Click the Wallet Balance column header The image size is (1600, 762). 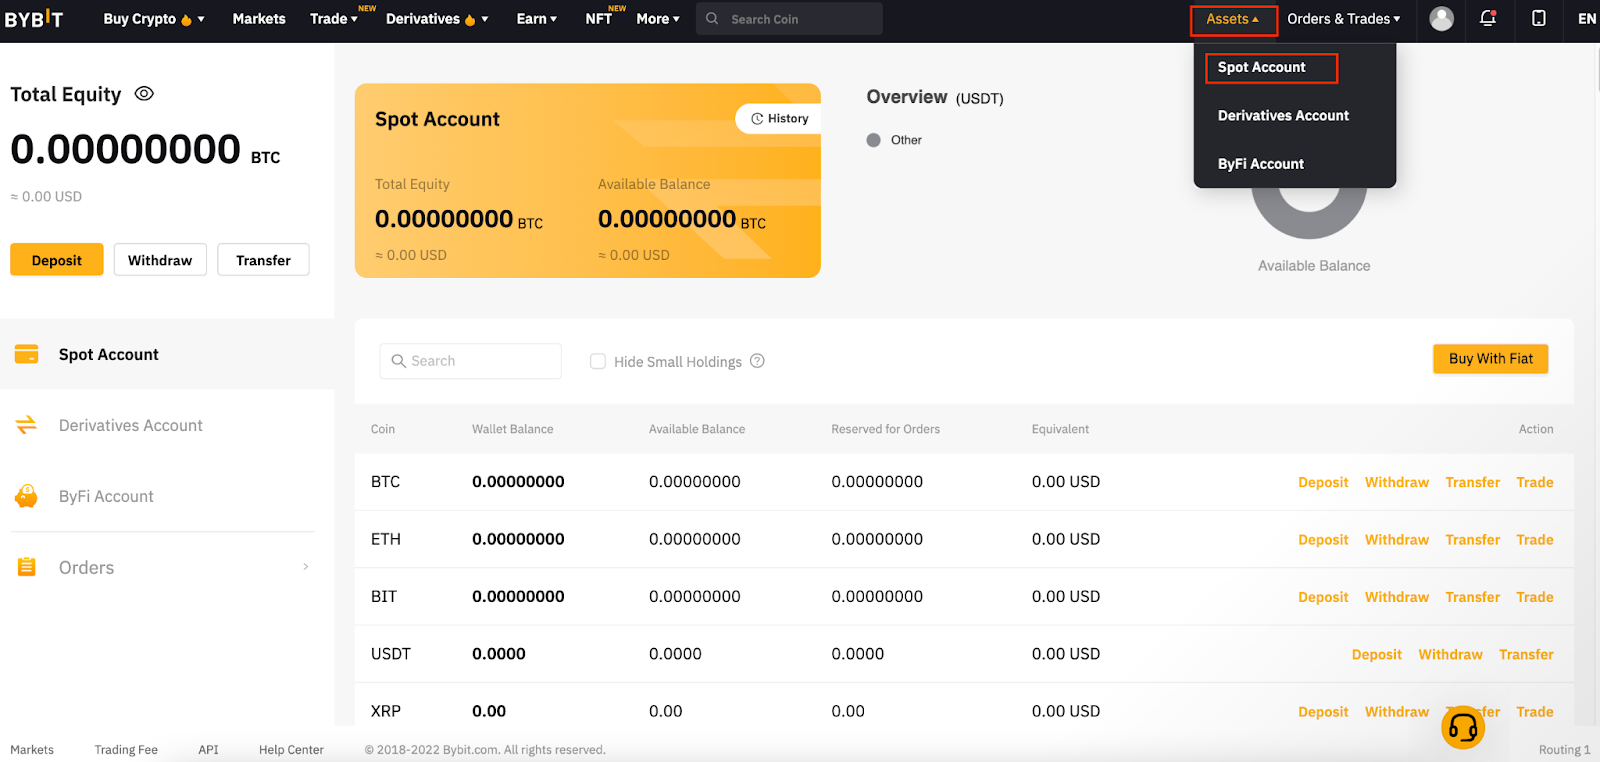click(x=512, y=429)
